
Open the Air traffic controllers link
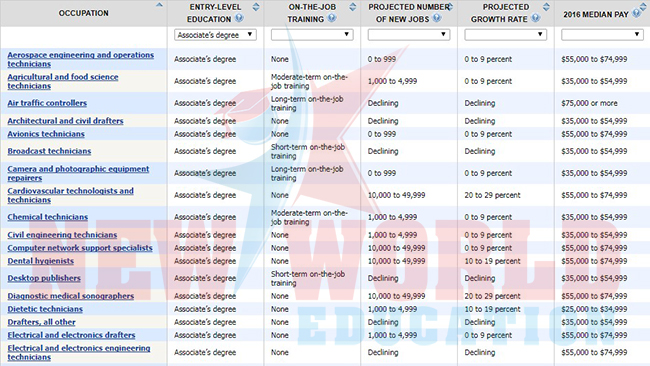(47, 103)
